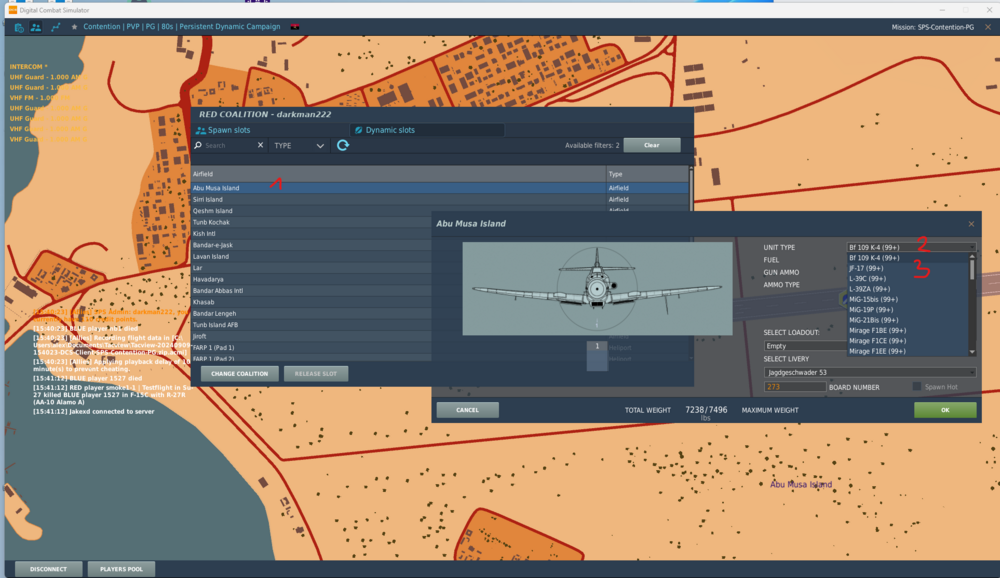Click the Disconnect button
Image resolution: width=1000 pixels, height=578 pixels.
point(48,569)
